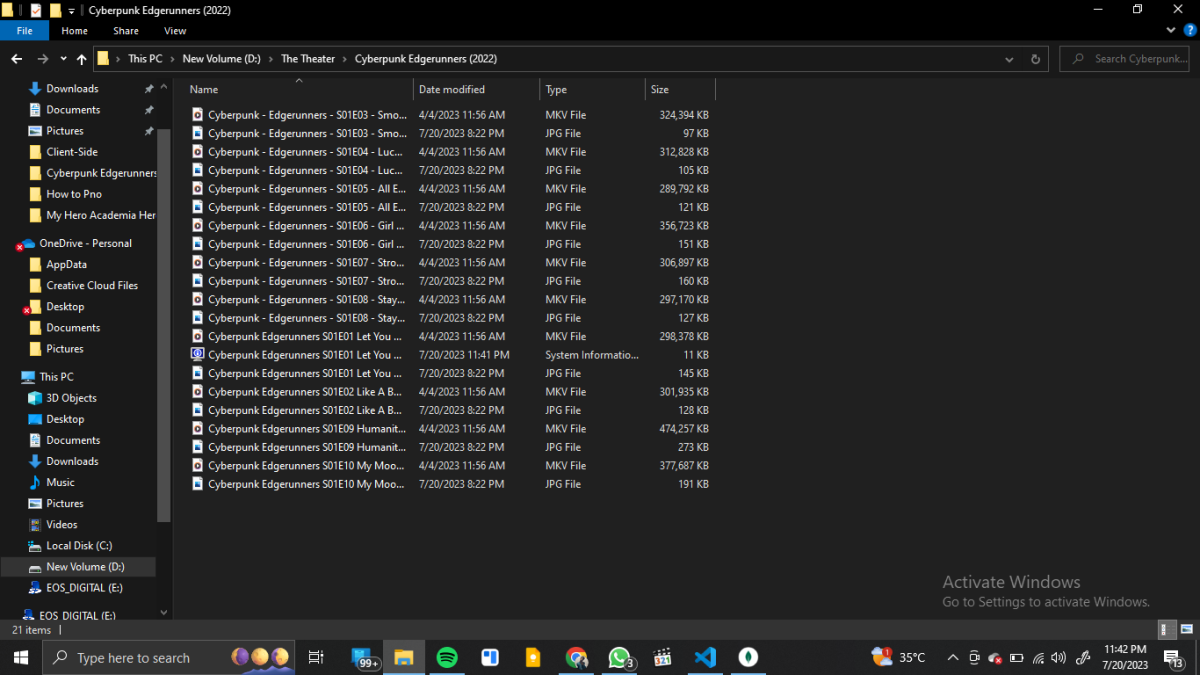Go back with the Back arrow
This screenshot has width=1200, height=675.
tap(17, 59)
